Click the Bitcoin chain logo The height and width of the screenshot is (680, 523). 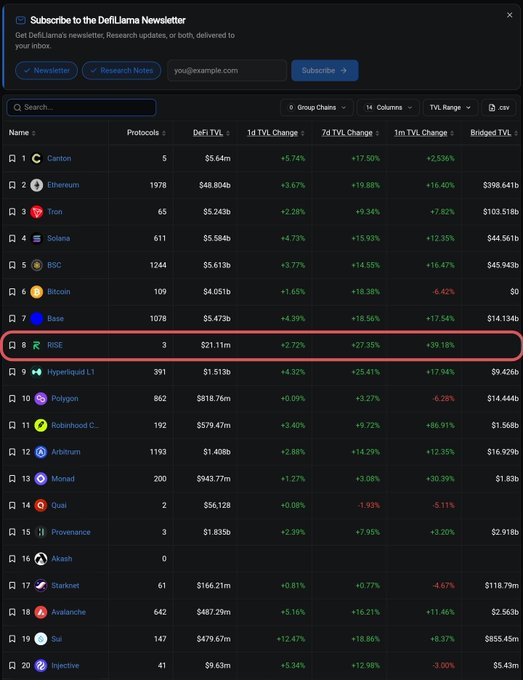pyautogui.click(x=36, y=292)
